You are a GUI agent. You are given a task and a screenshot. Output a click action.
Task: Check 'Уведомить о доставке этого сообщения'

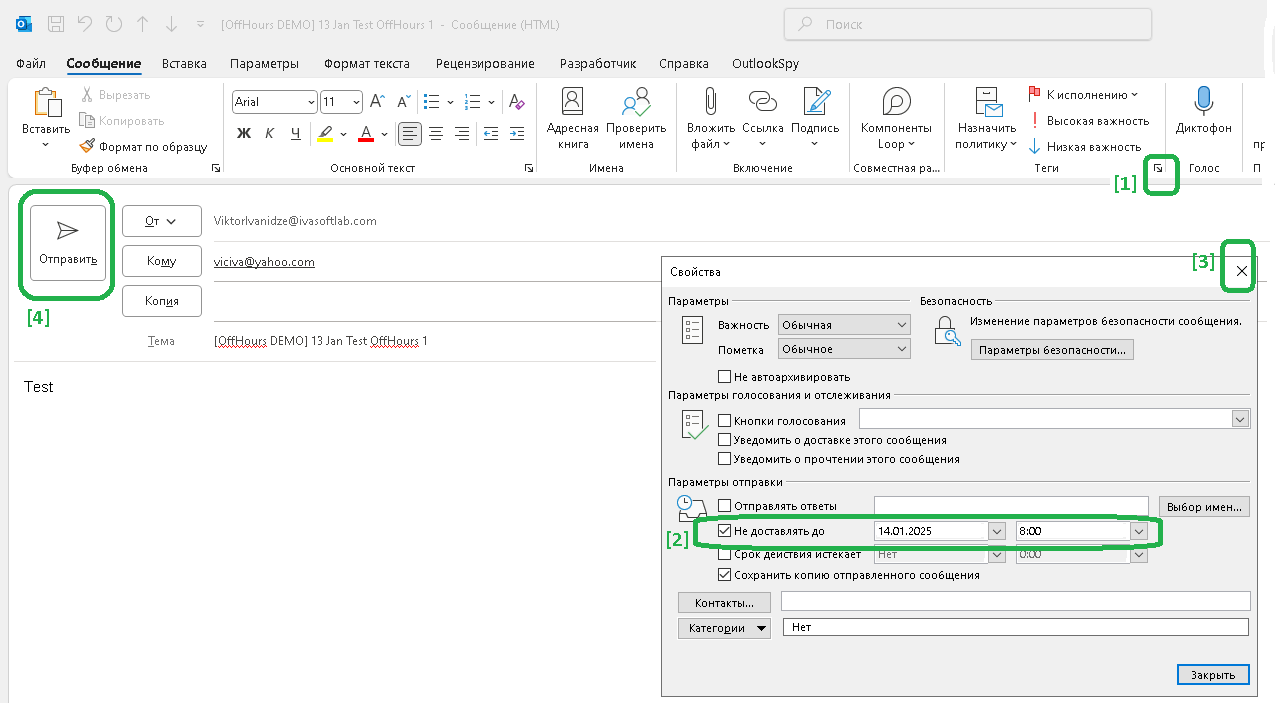click(x=725, y=440)
